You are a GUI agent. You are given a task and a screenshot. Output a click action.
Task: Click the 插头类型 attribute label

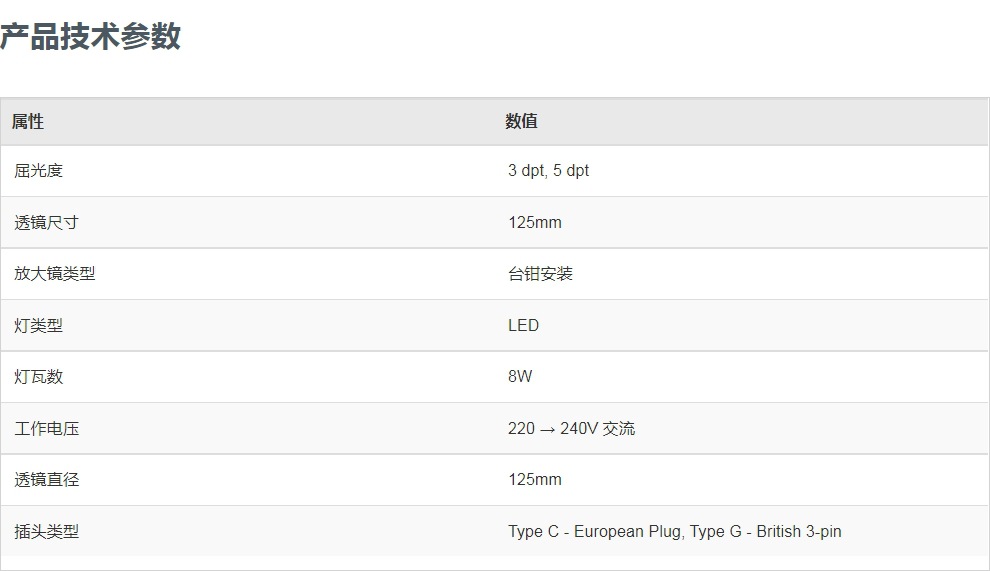pos(46,532)
